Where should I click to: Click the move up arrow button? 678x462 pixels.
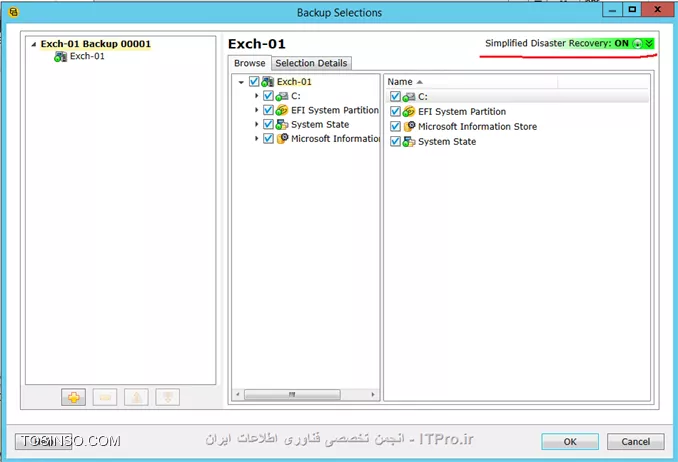[x=136, y=397]
